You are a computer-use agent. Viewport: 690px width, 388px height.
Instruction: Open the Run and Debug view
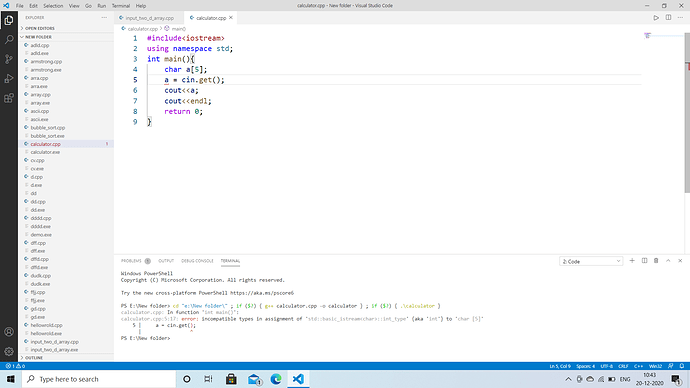pyautogui.click(x=9, y=78)
